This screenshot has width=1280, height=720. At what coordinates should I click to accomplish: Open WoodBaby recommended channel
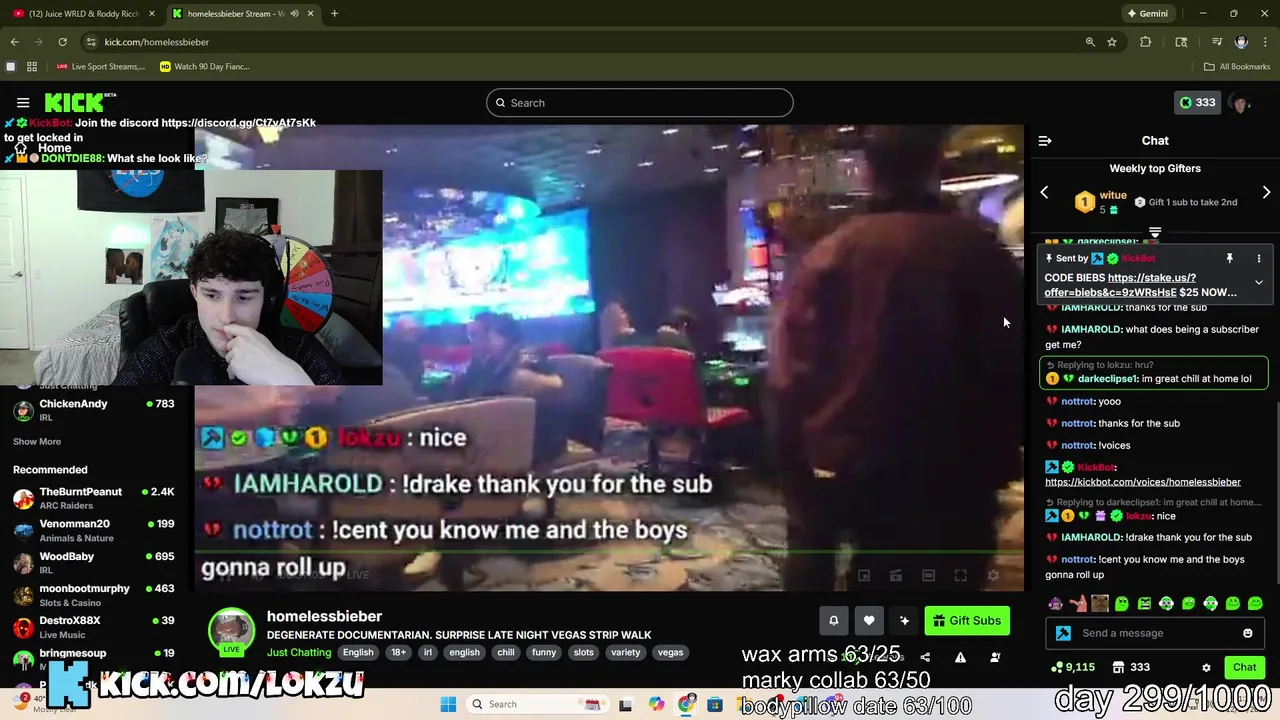tap(94, 562)
